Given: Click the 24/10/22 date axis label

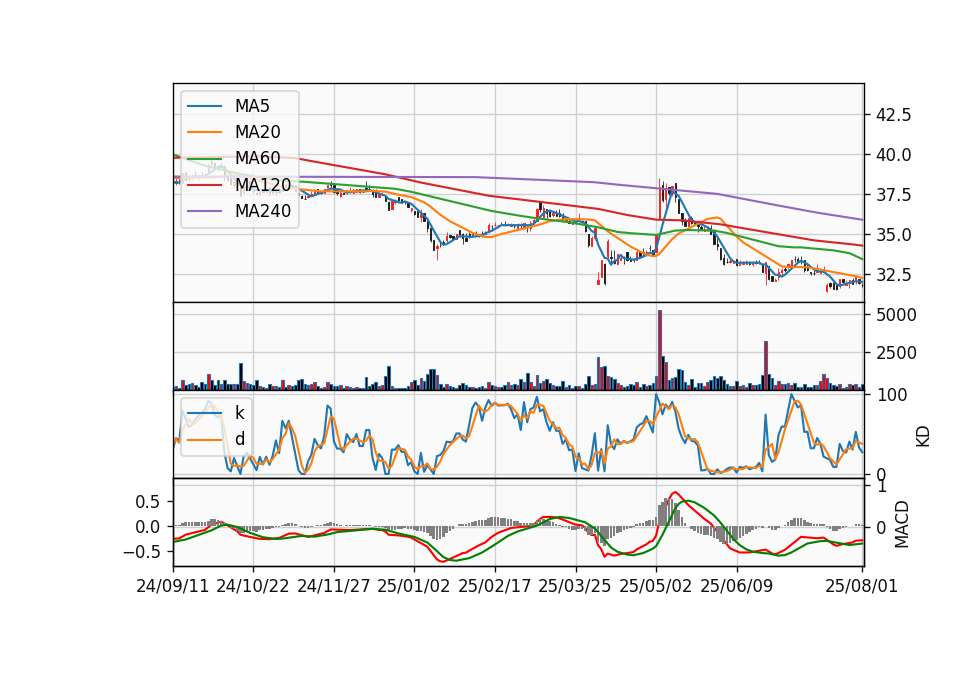Looking at the screenshot, I should click(253, 586).
